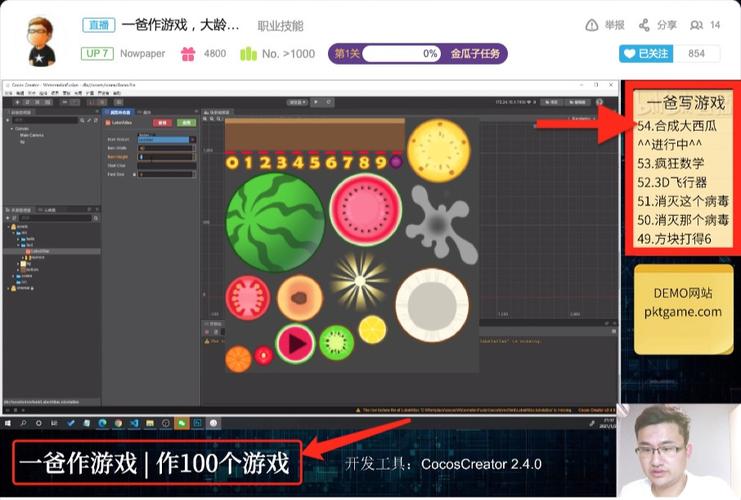Image resolution: width=741 pixels, height=500 pixels.
Task: Select the bg node under Canvas
Action: (x=22, y=142)
